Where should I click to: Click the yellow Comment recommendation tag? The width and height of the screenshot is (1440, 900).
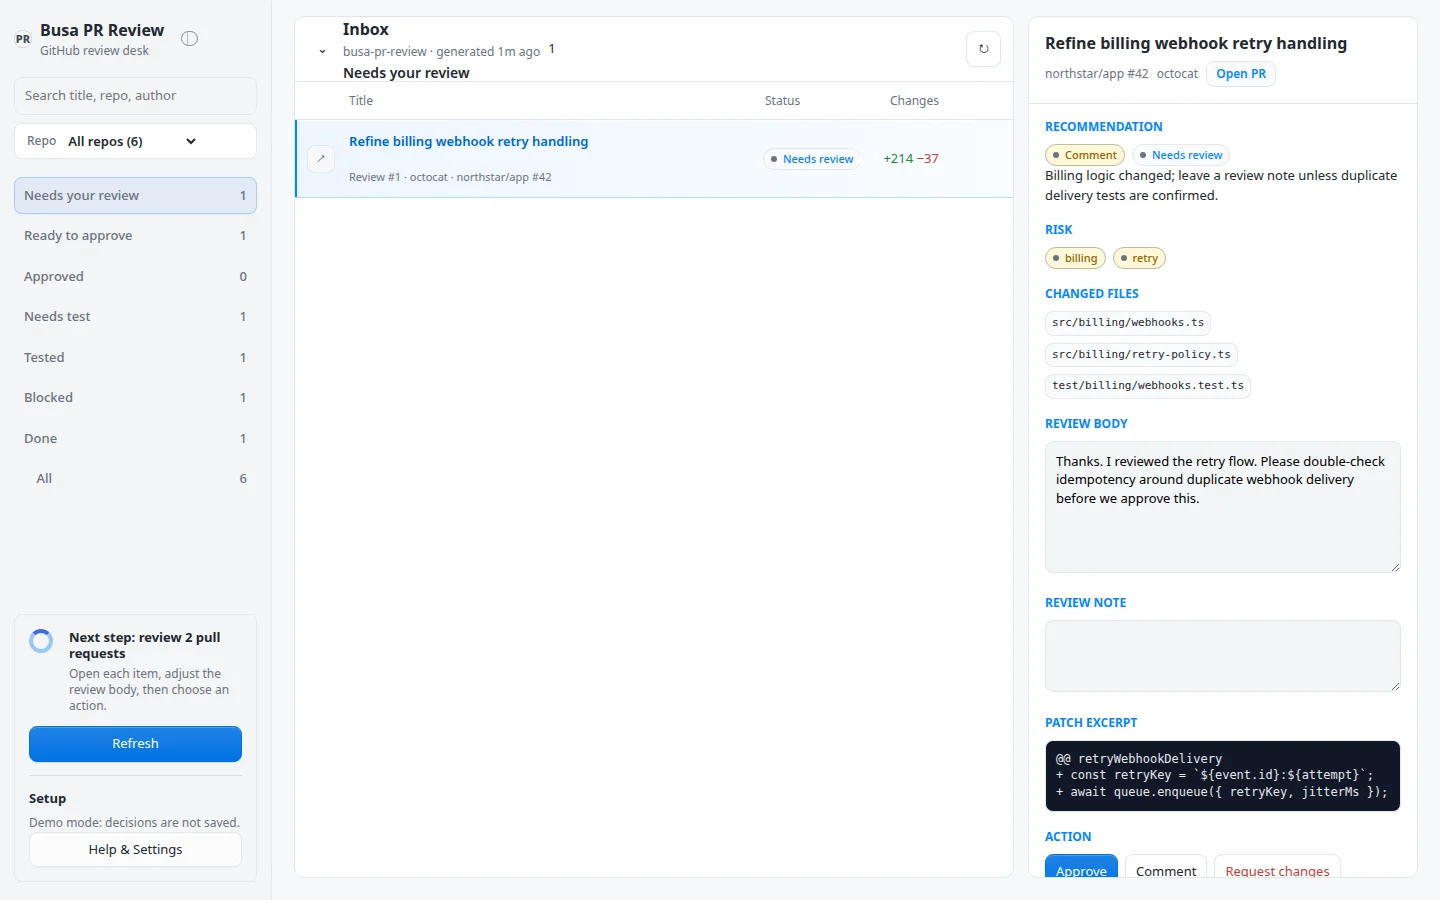click(1085, 155)
